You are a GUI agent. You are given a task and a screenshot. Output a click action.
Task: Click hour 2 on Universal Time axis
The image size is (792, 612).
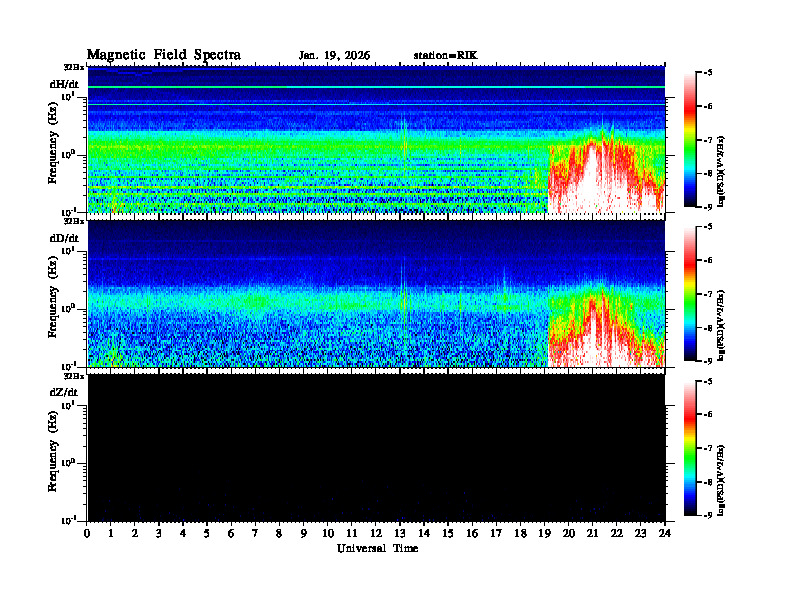tap(135, 534)
